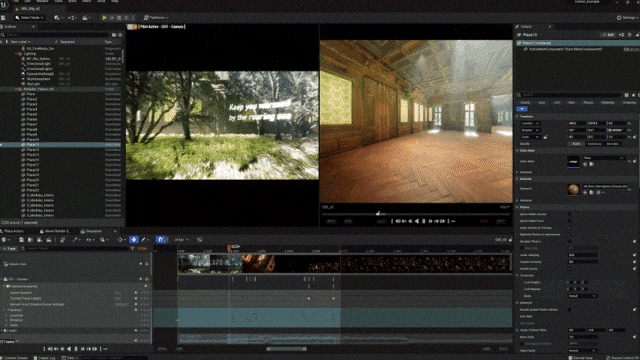Filter Sequencer tracks with funnel icon
This screenshot has width=640, height=360.
coord(133,248)
